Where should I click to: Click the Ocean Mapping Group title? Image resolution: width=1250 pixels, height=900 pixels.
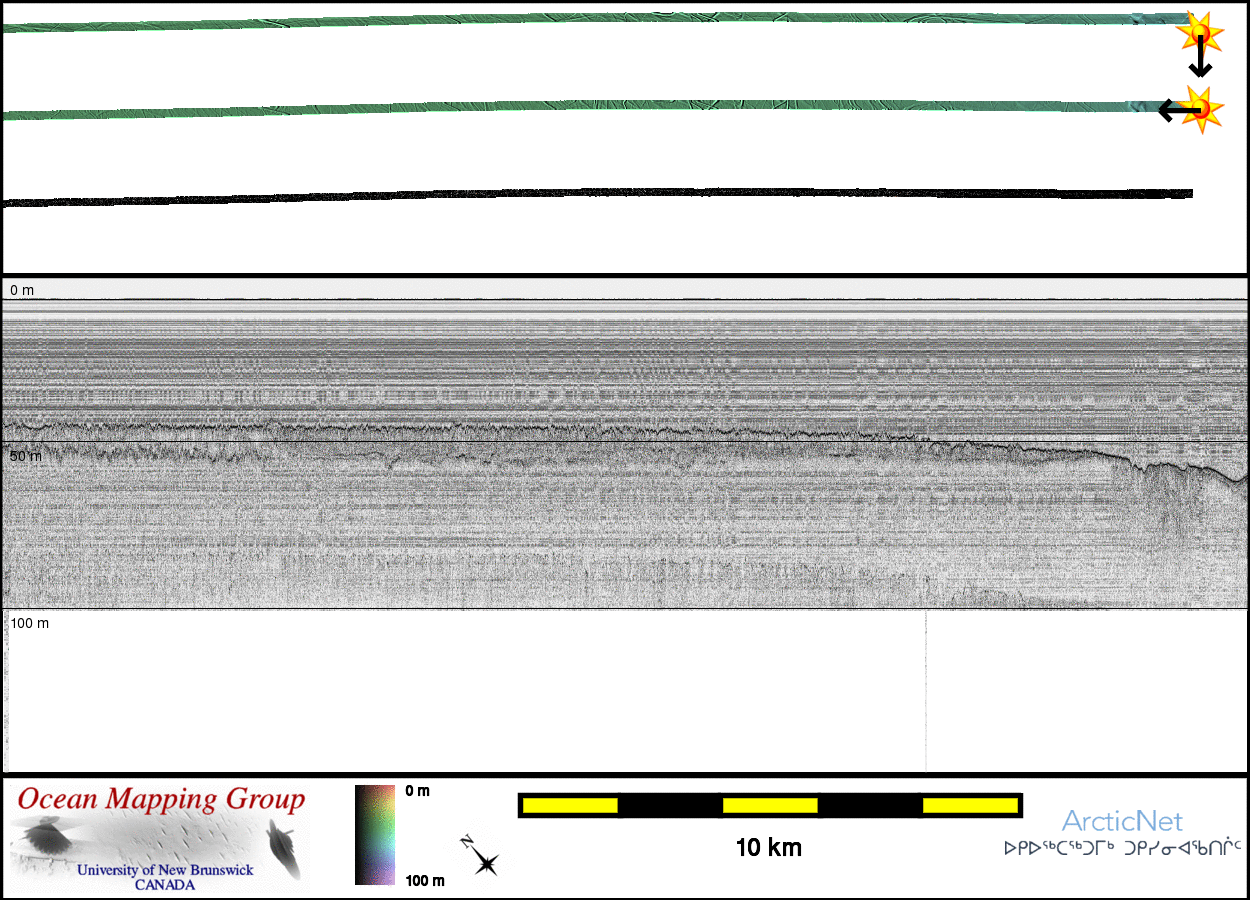pos(161,800)
